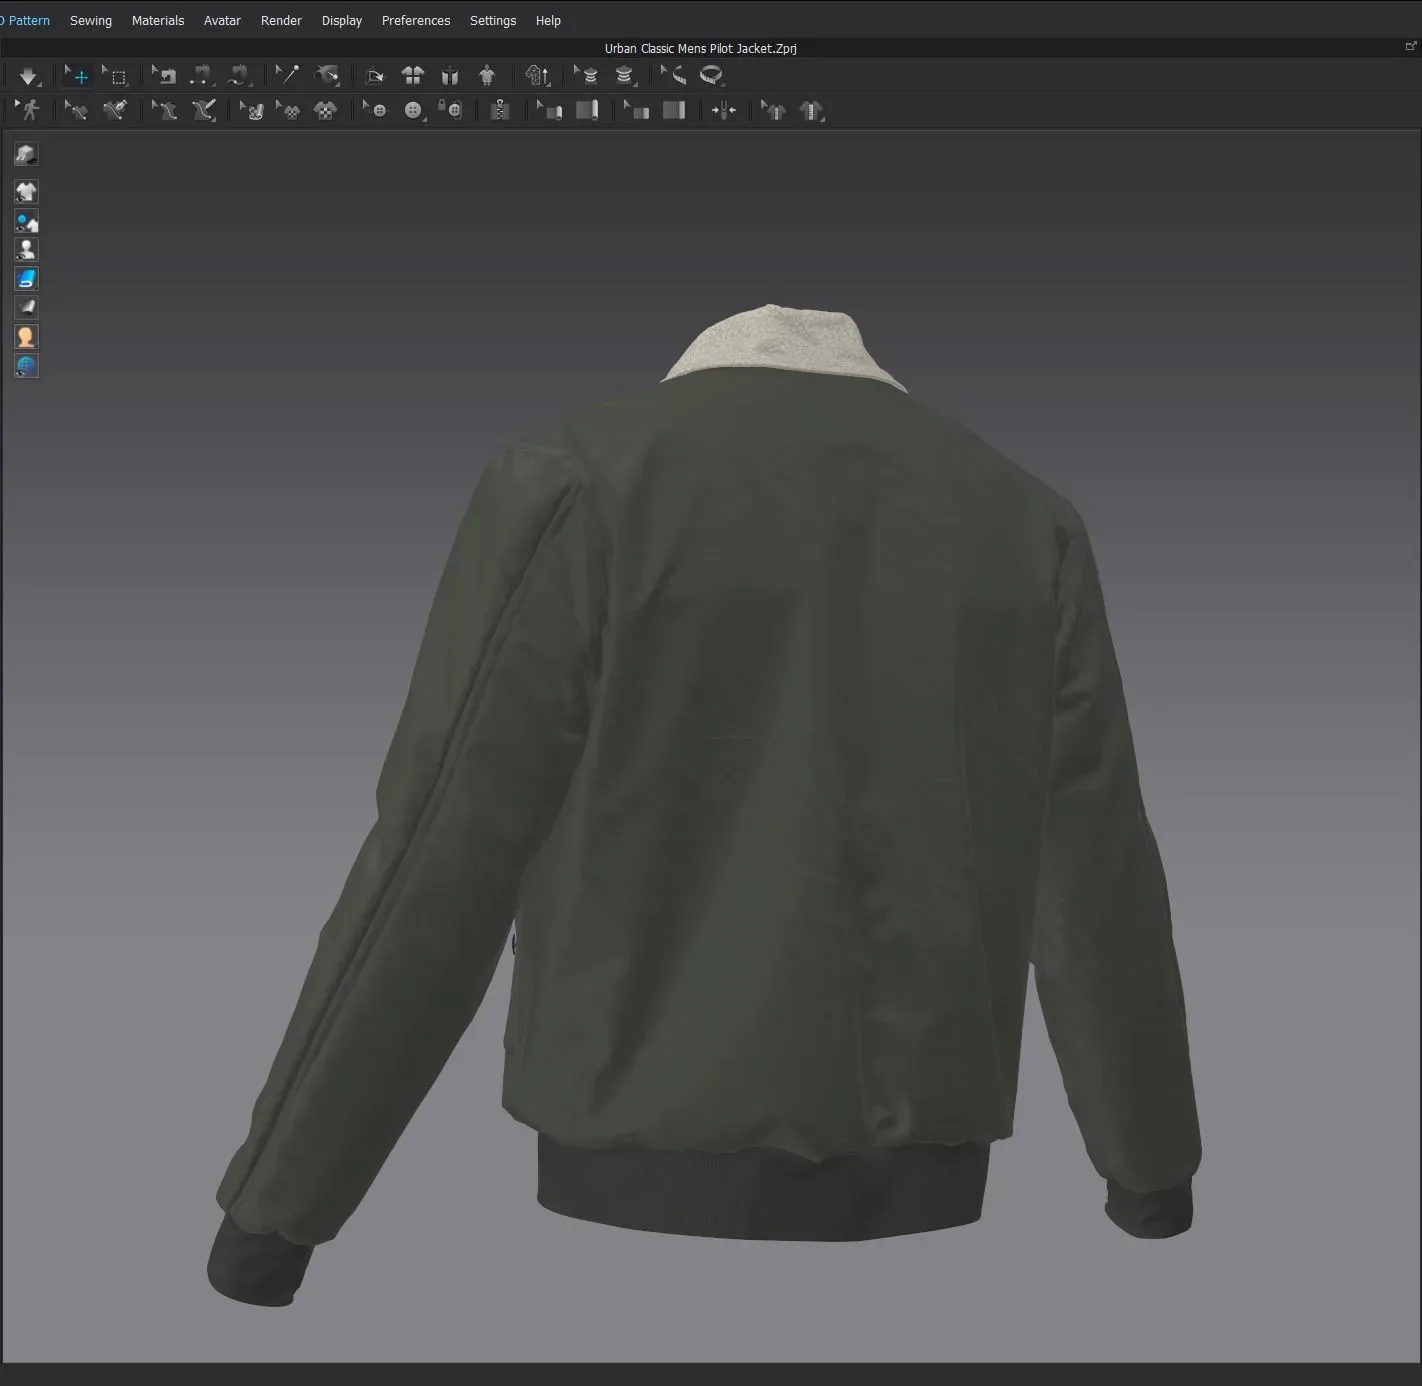This screenshot has width=1422, height=1386.
Task: Choose the Select Mesh dashed-box tool
Action: 116,76
